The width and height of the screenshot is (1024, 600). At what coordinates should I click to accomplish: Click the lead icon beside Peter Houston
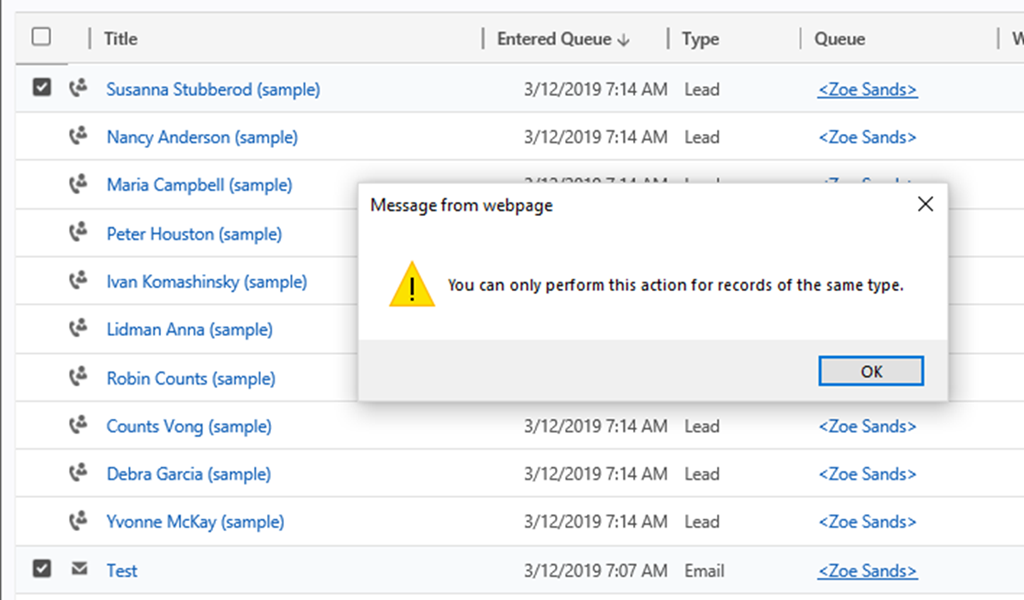pyautogui.click(x=77, y=233)
